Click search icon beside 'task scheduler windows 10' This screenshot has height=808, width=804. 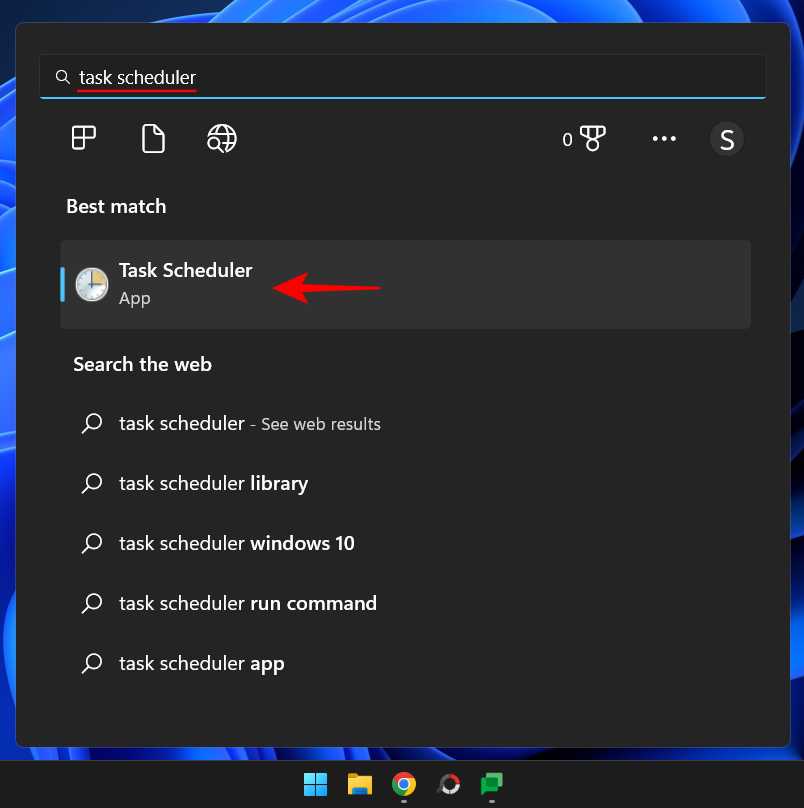(x=92, y=543)
